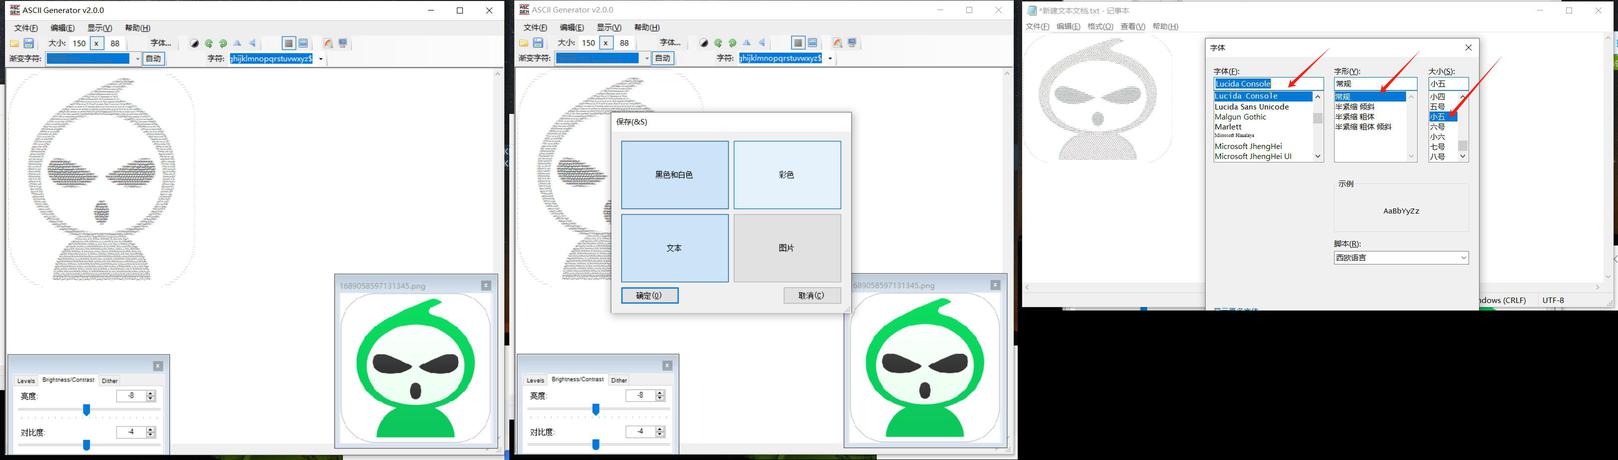
Task: Open 字符 dropdown arrow in left ASCII Generator window
Action: (x=321, y=59)
